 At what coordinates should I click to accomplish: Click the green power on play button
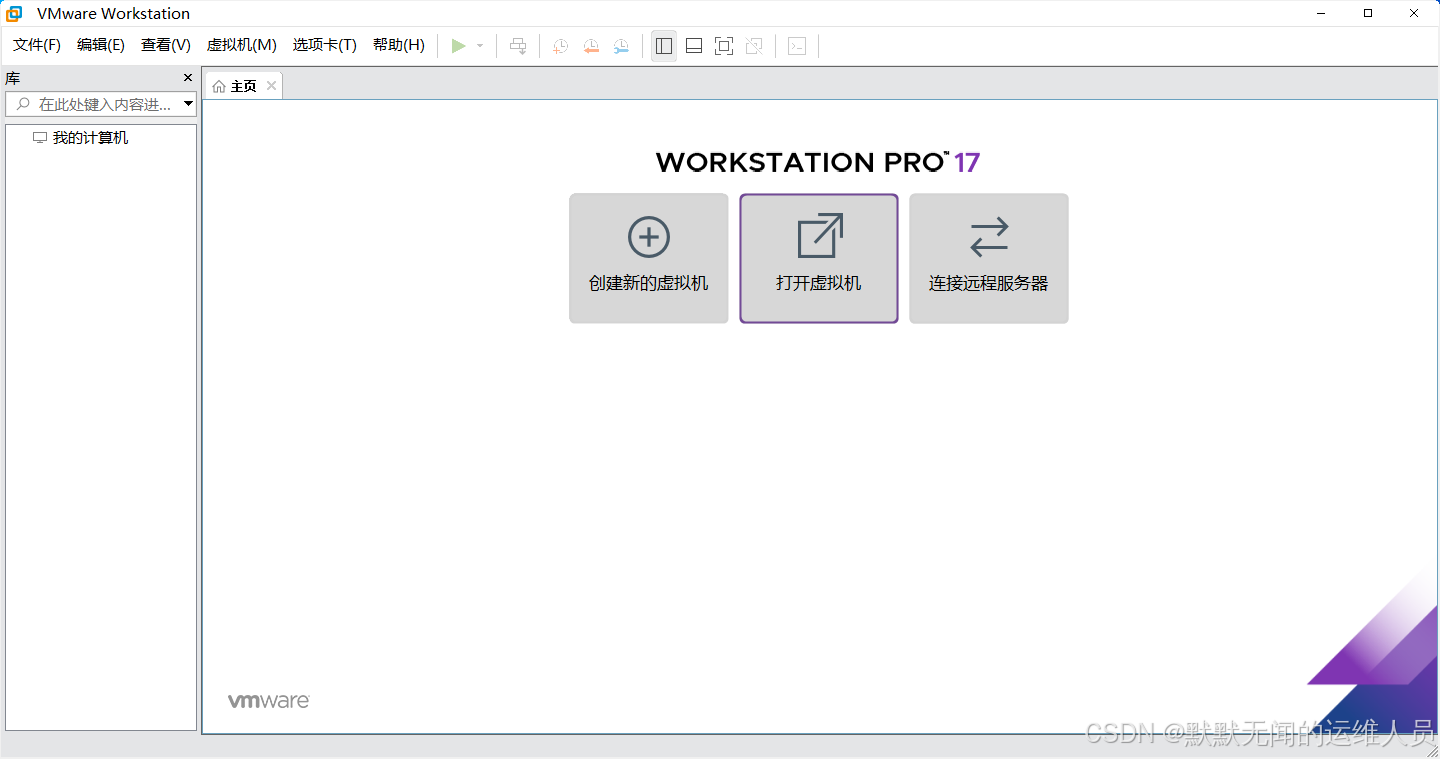(458, 46)
